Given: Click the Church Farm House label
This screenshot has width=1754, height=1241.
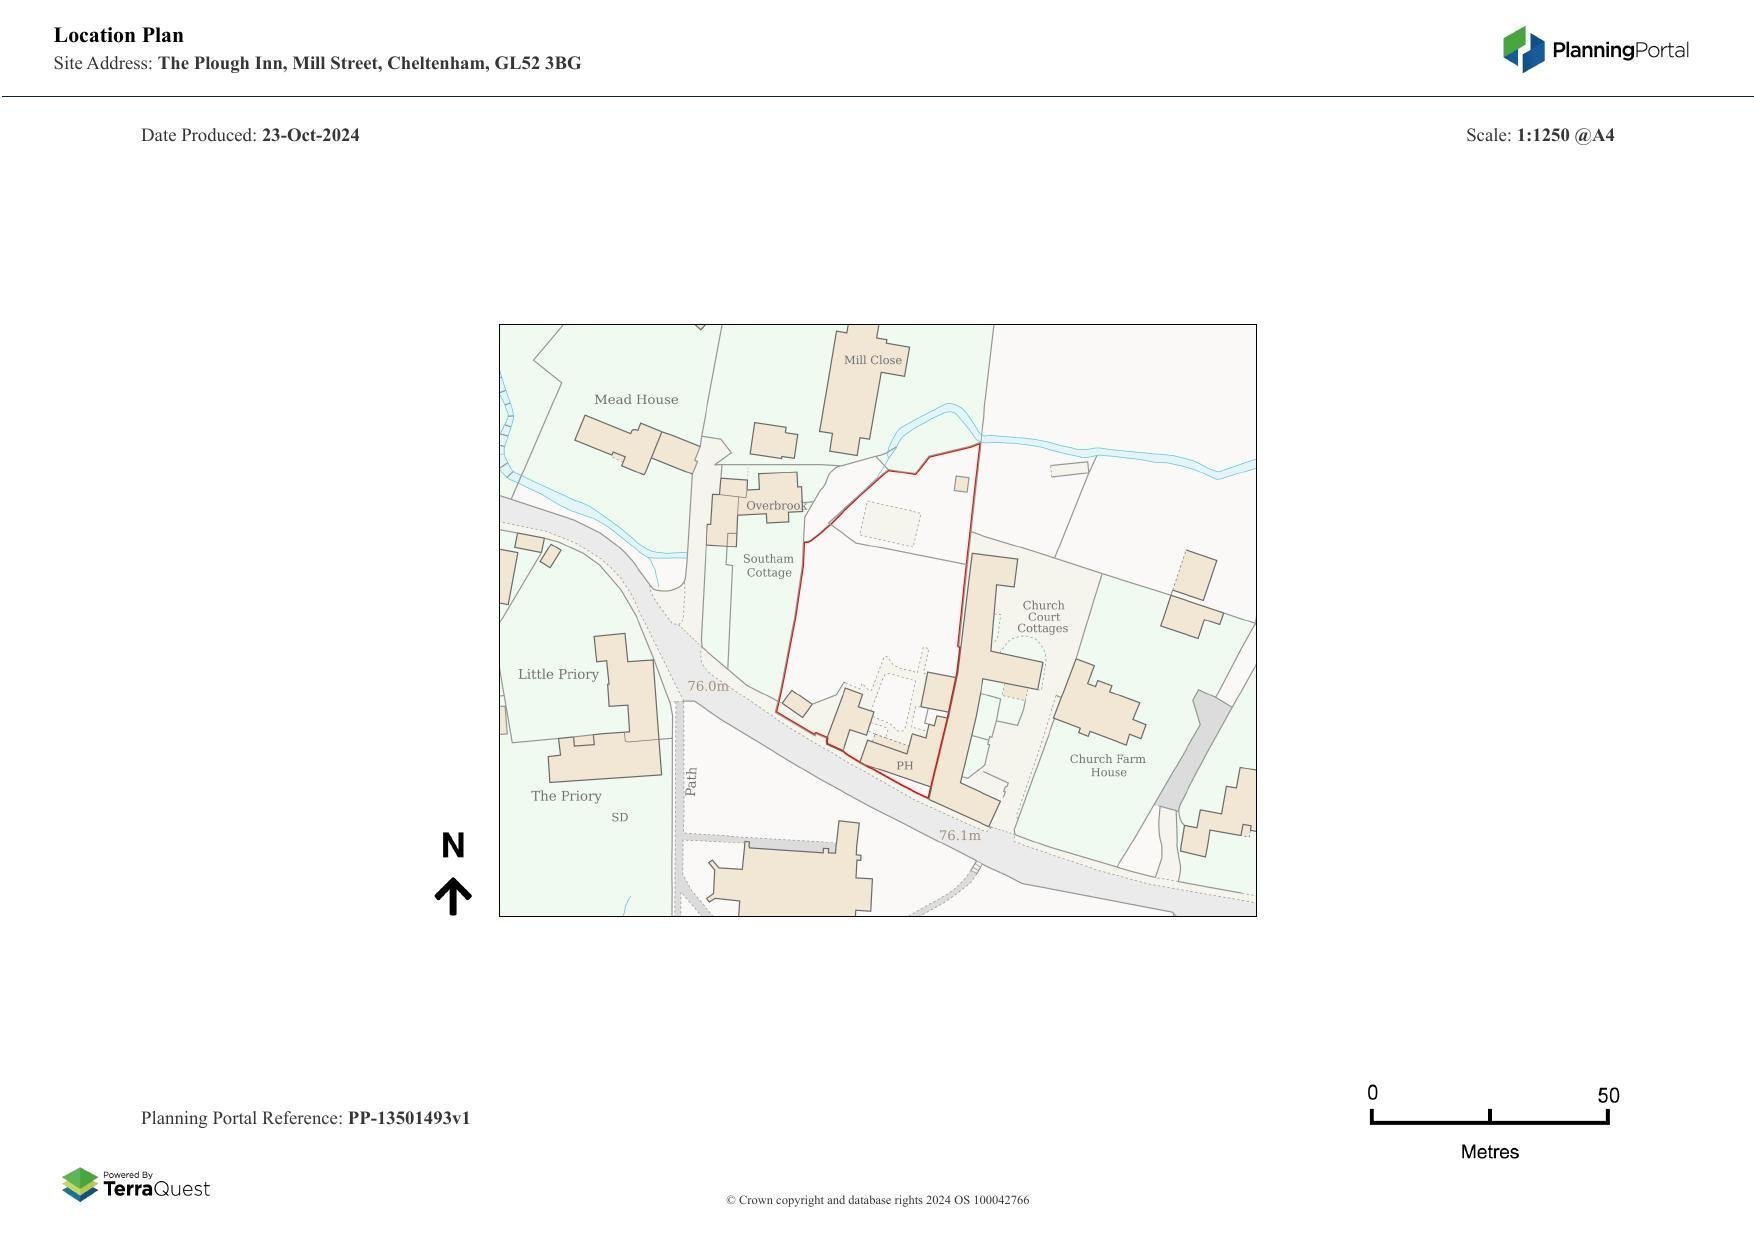Looking at the screenshot, I should tap(1107, 765).
